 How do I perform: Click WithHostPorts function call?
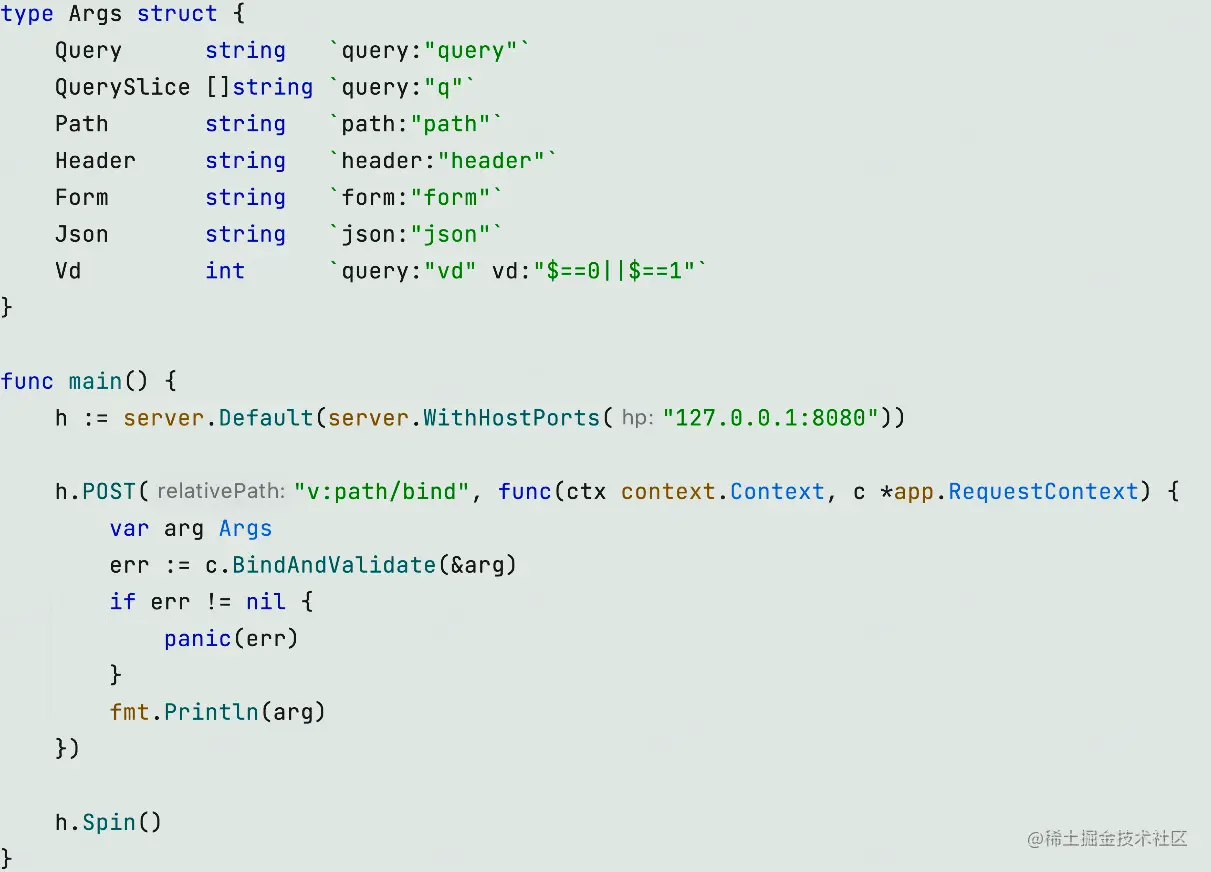(x=512, y=418)
